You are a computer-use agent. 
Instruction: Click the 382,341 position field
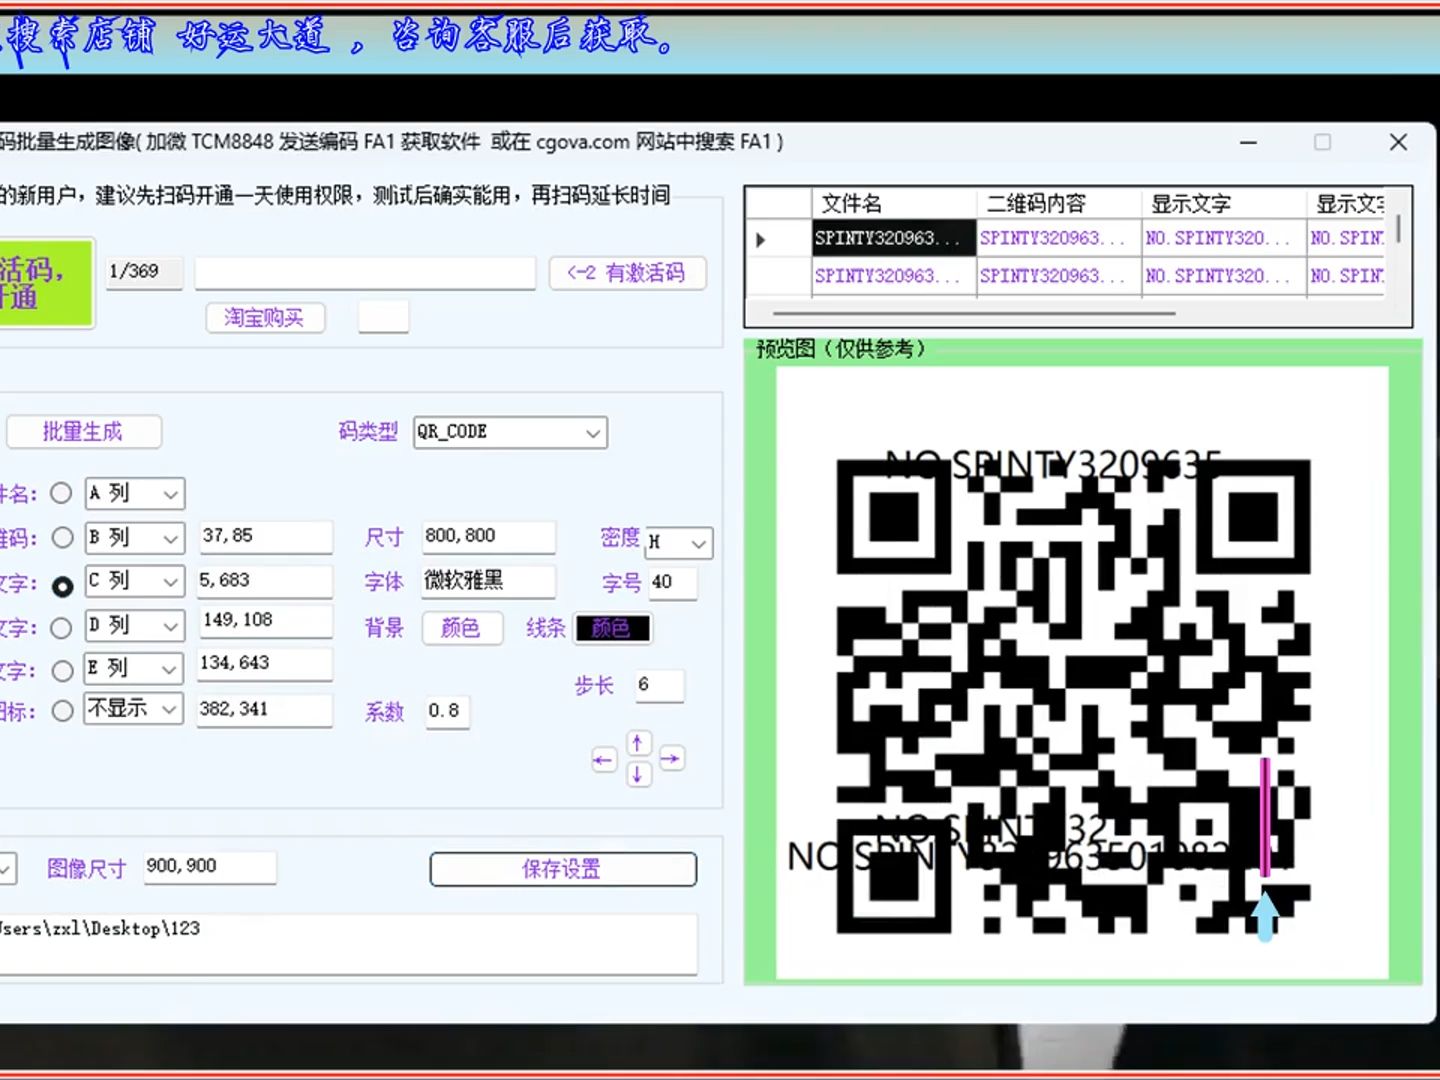point(265,710)
